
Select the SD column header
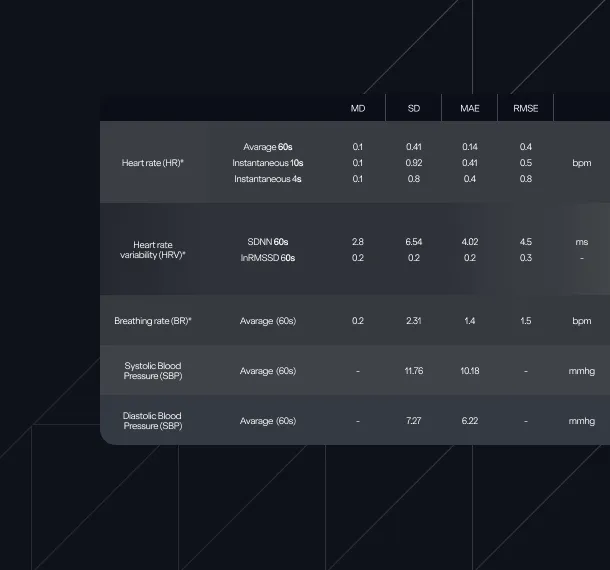click(414, 109)
